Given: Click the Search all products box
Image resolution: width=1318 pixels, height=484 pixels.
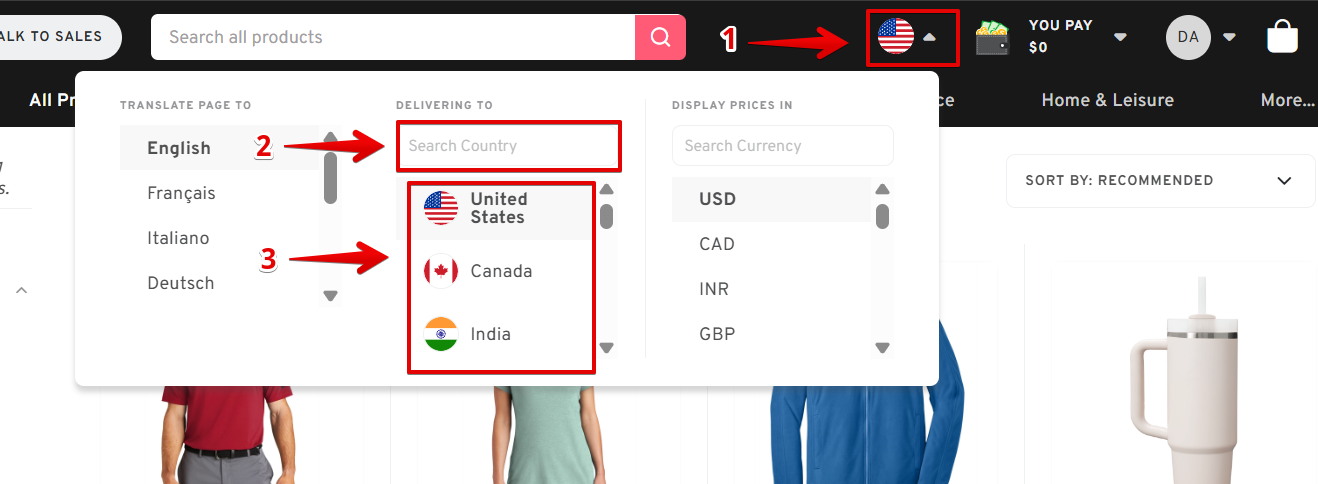Looking at the screenshot, I should pos(393,37).
